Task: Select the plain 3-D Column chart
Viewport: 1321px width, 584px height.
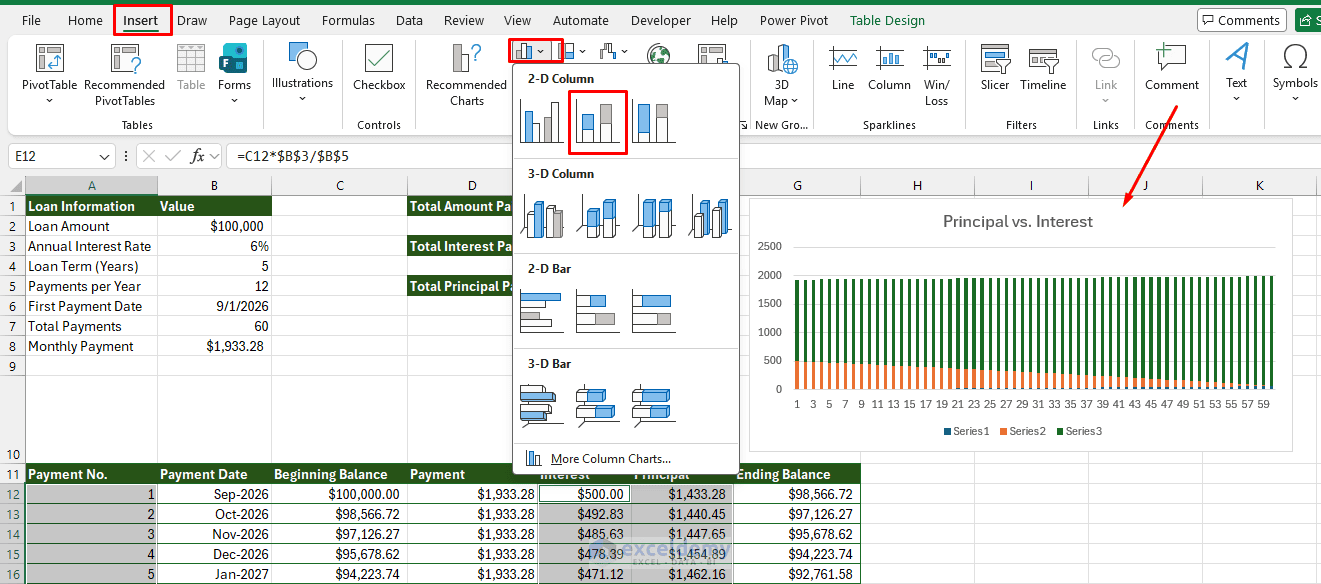Action: coord(710,216)
